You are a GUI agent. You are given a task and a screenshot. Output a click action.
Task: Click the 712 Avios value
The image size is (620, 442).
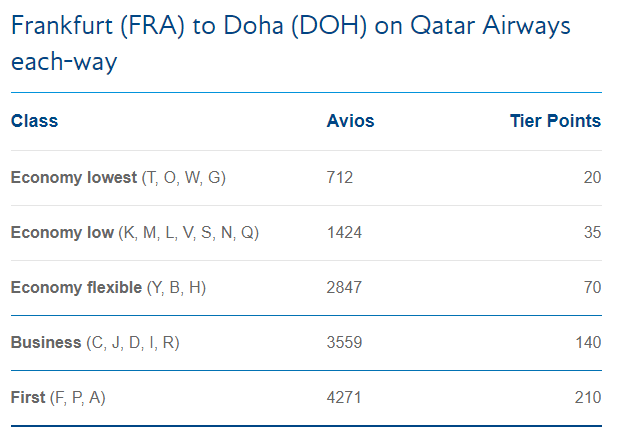340,178
